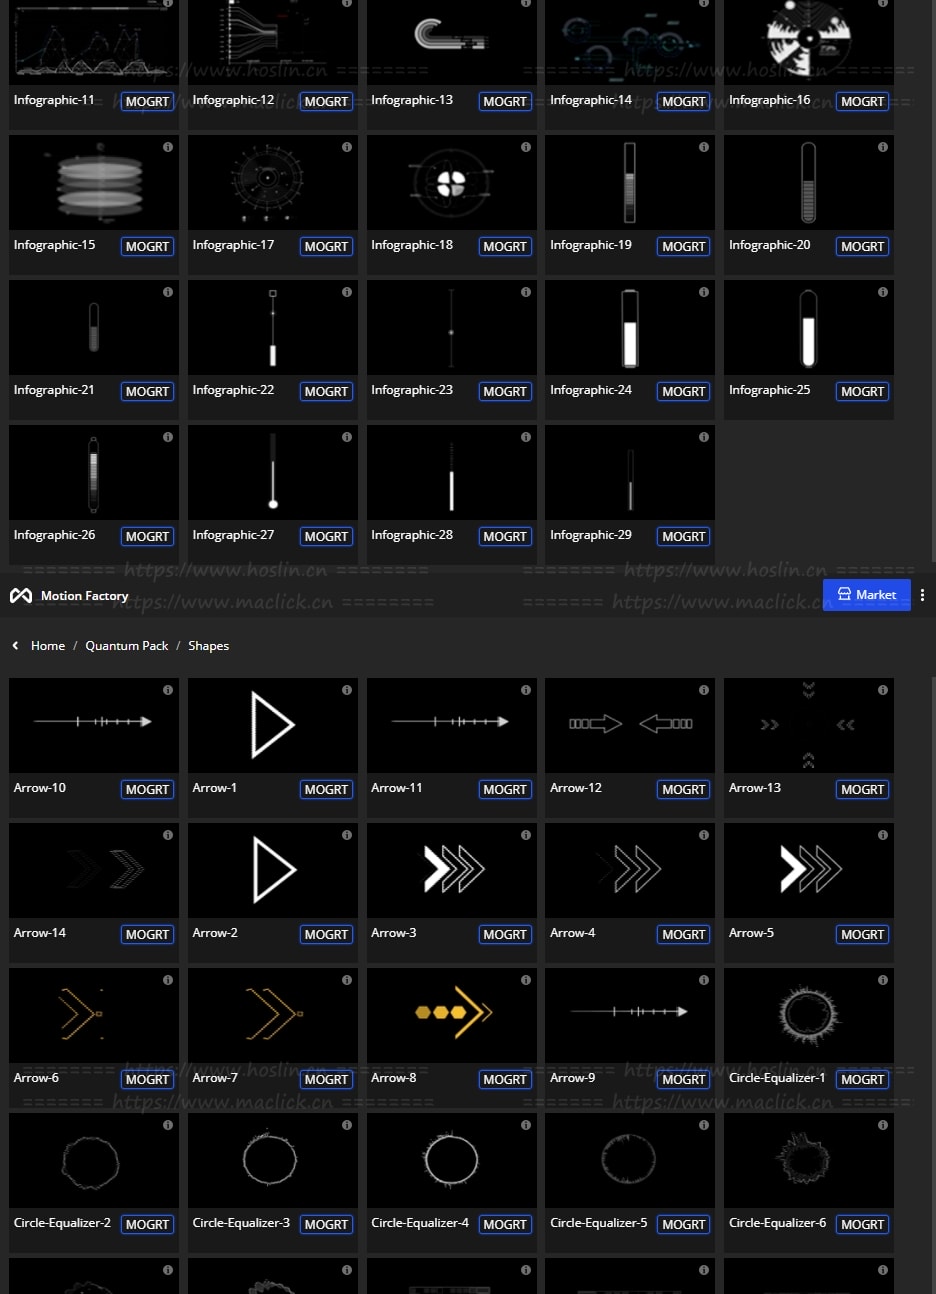Image resolution: width=936 pixels, height=1294 pixels.
Task: Go to Home breadcrumb
Action: (x=48, y=646)
